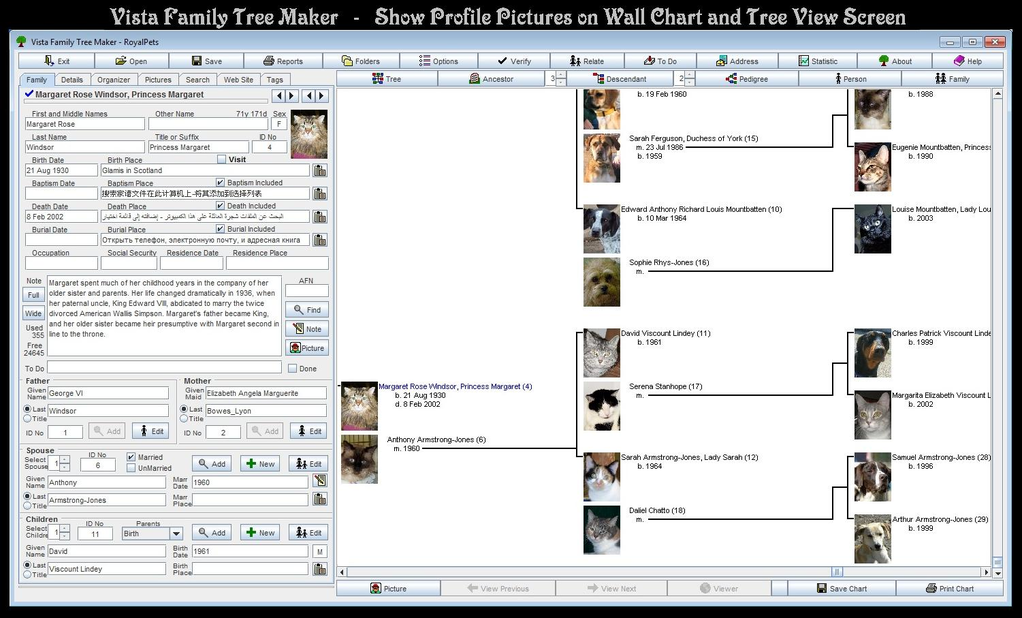1022x618 pixels.
Task: Open the Folders toolbar item
Action: (x=361, y=61)
